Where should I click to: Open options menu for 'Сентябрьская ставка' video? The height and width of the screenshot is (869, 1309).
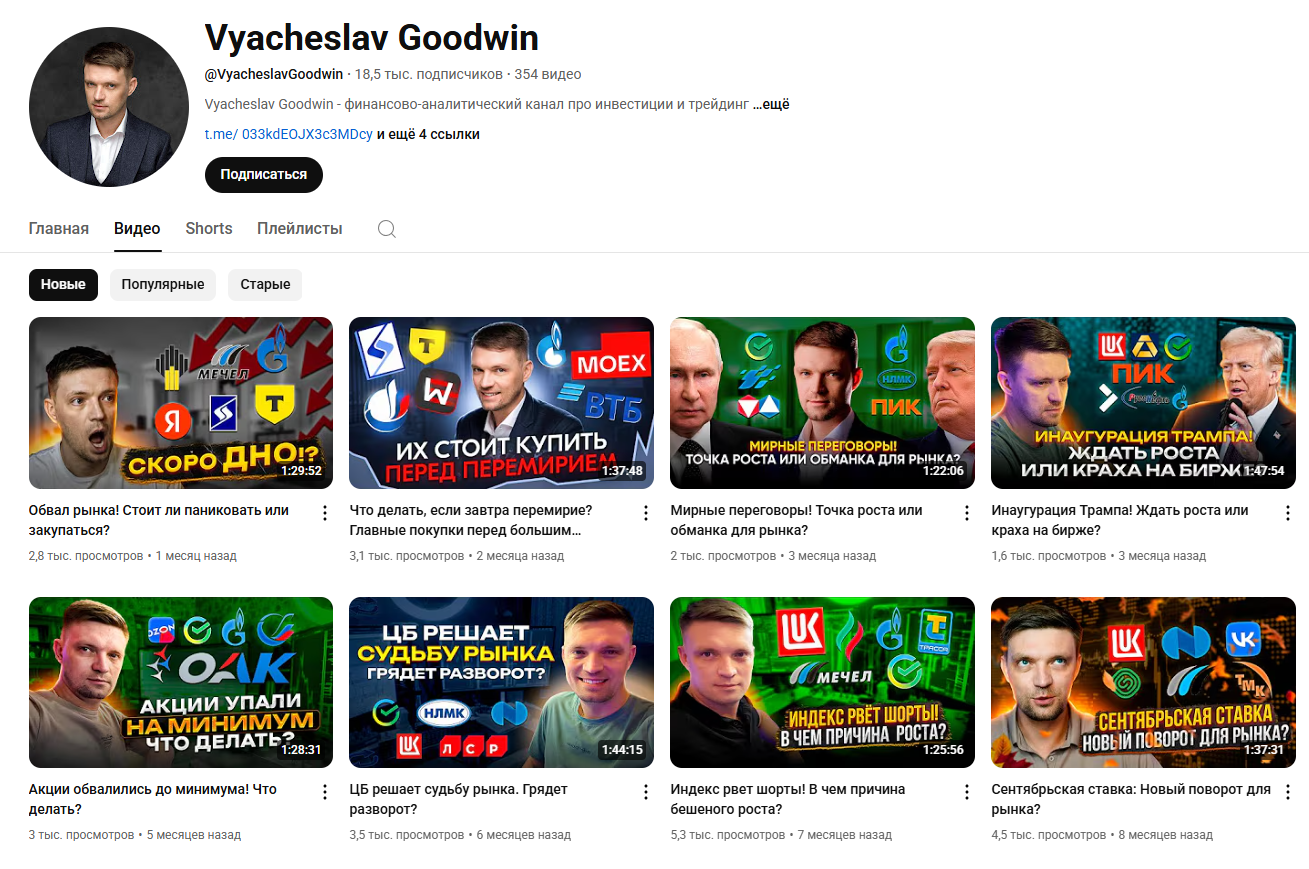1288,792
